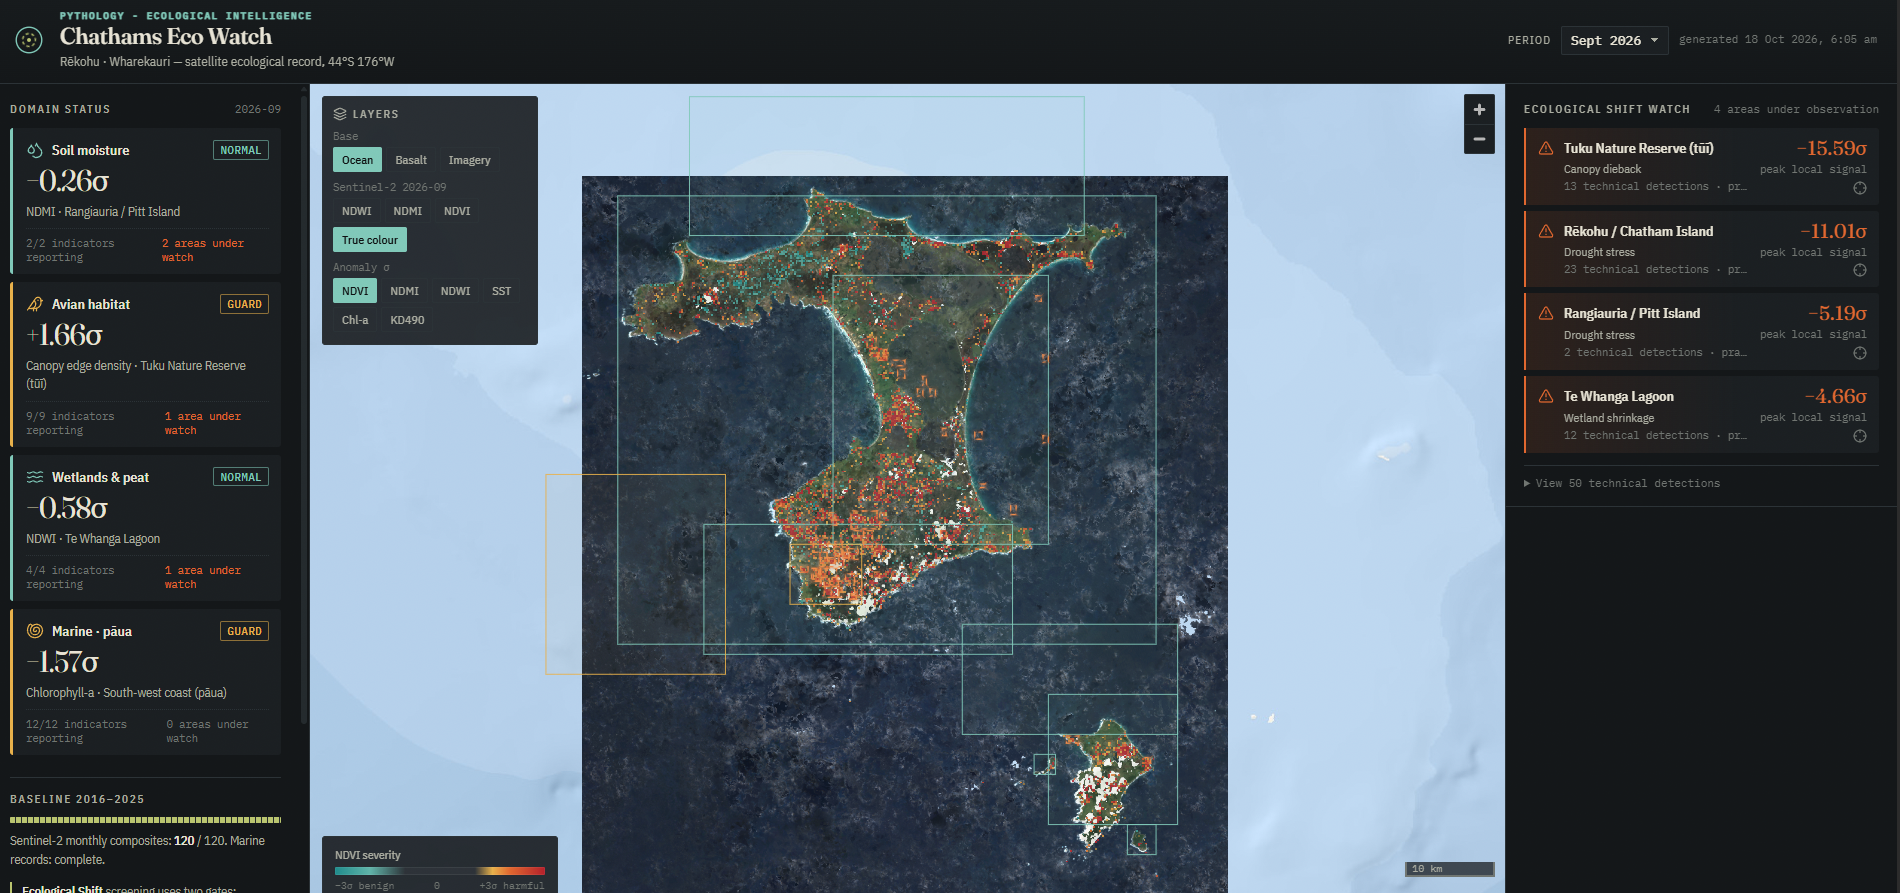Enable Anomaly SST layer
The width and height of the screenshot is (1900, 893).
(501, 291)
